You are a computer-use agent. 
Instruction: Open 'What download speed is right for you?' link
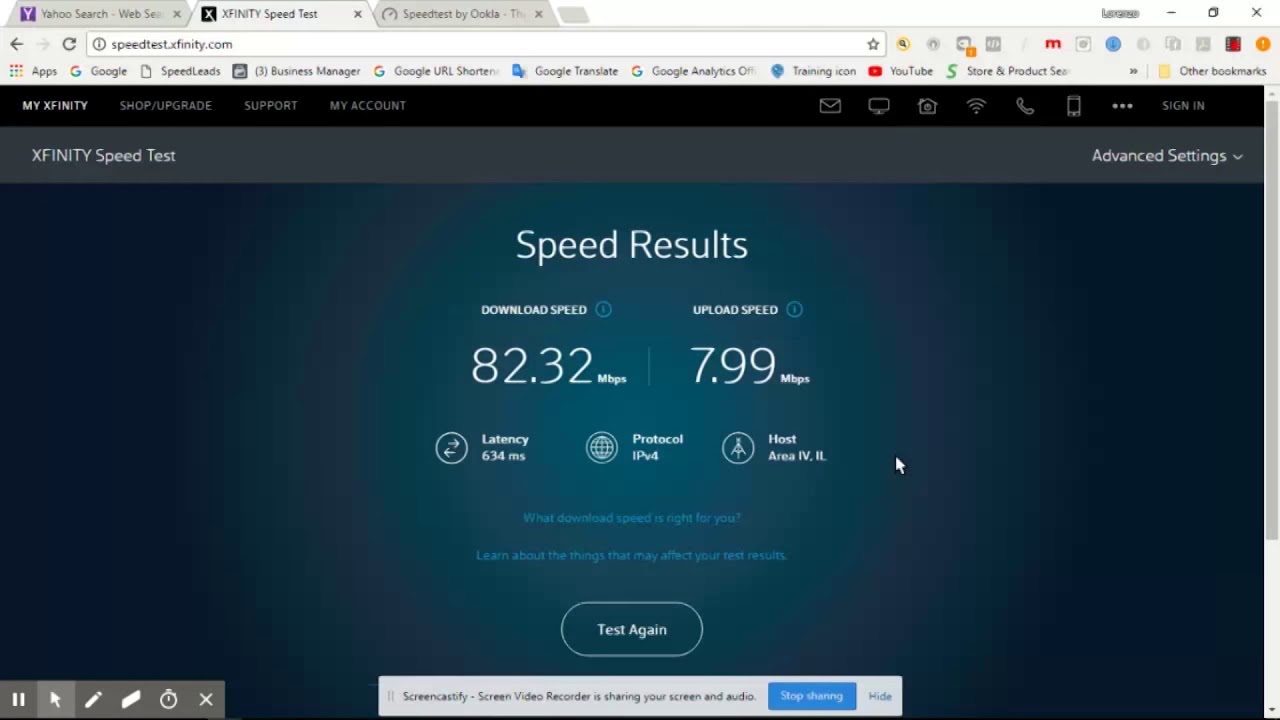click(632, 518)
